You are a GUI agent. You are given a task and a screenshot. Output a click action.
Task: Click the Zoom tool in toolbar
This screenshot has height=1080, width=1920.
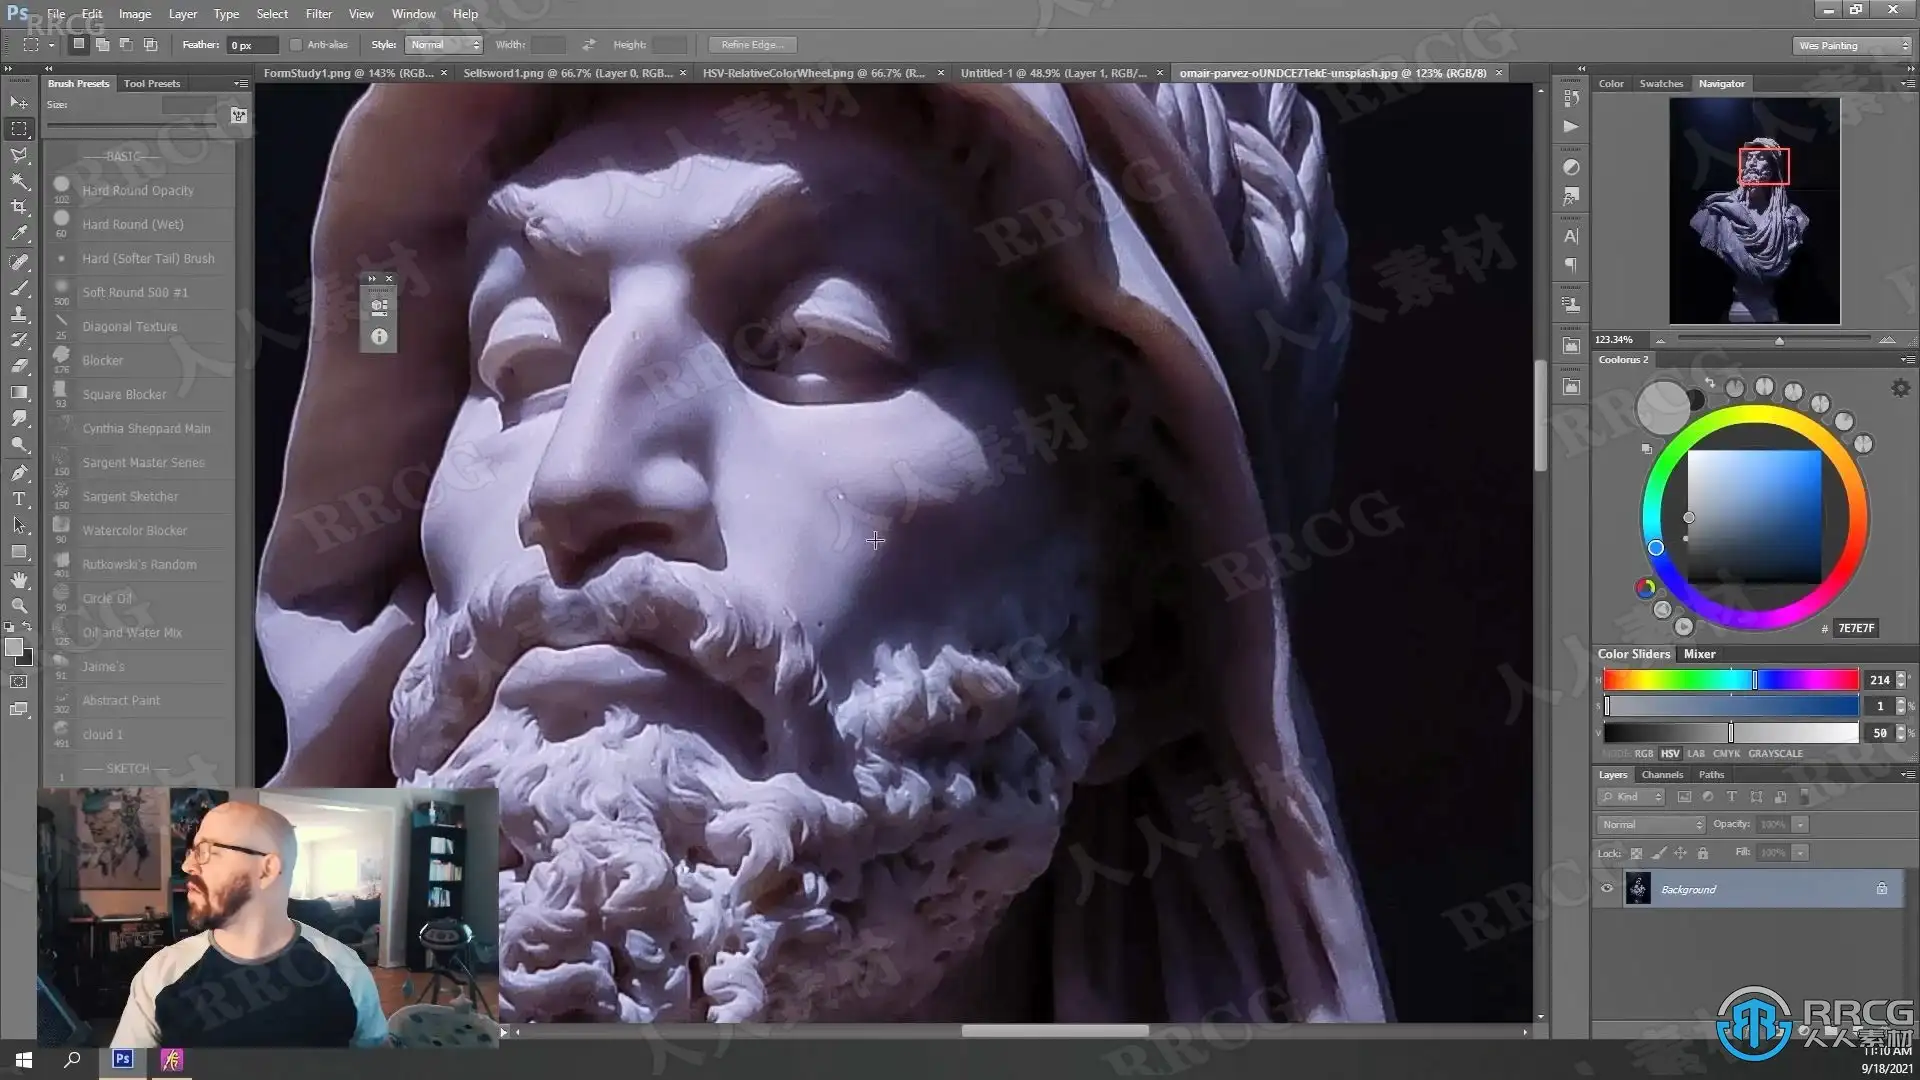click(19, 606)
